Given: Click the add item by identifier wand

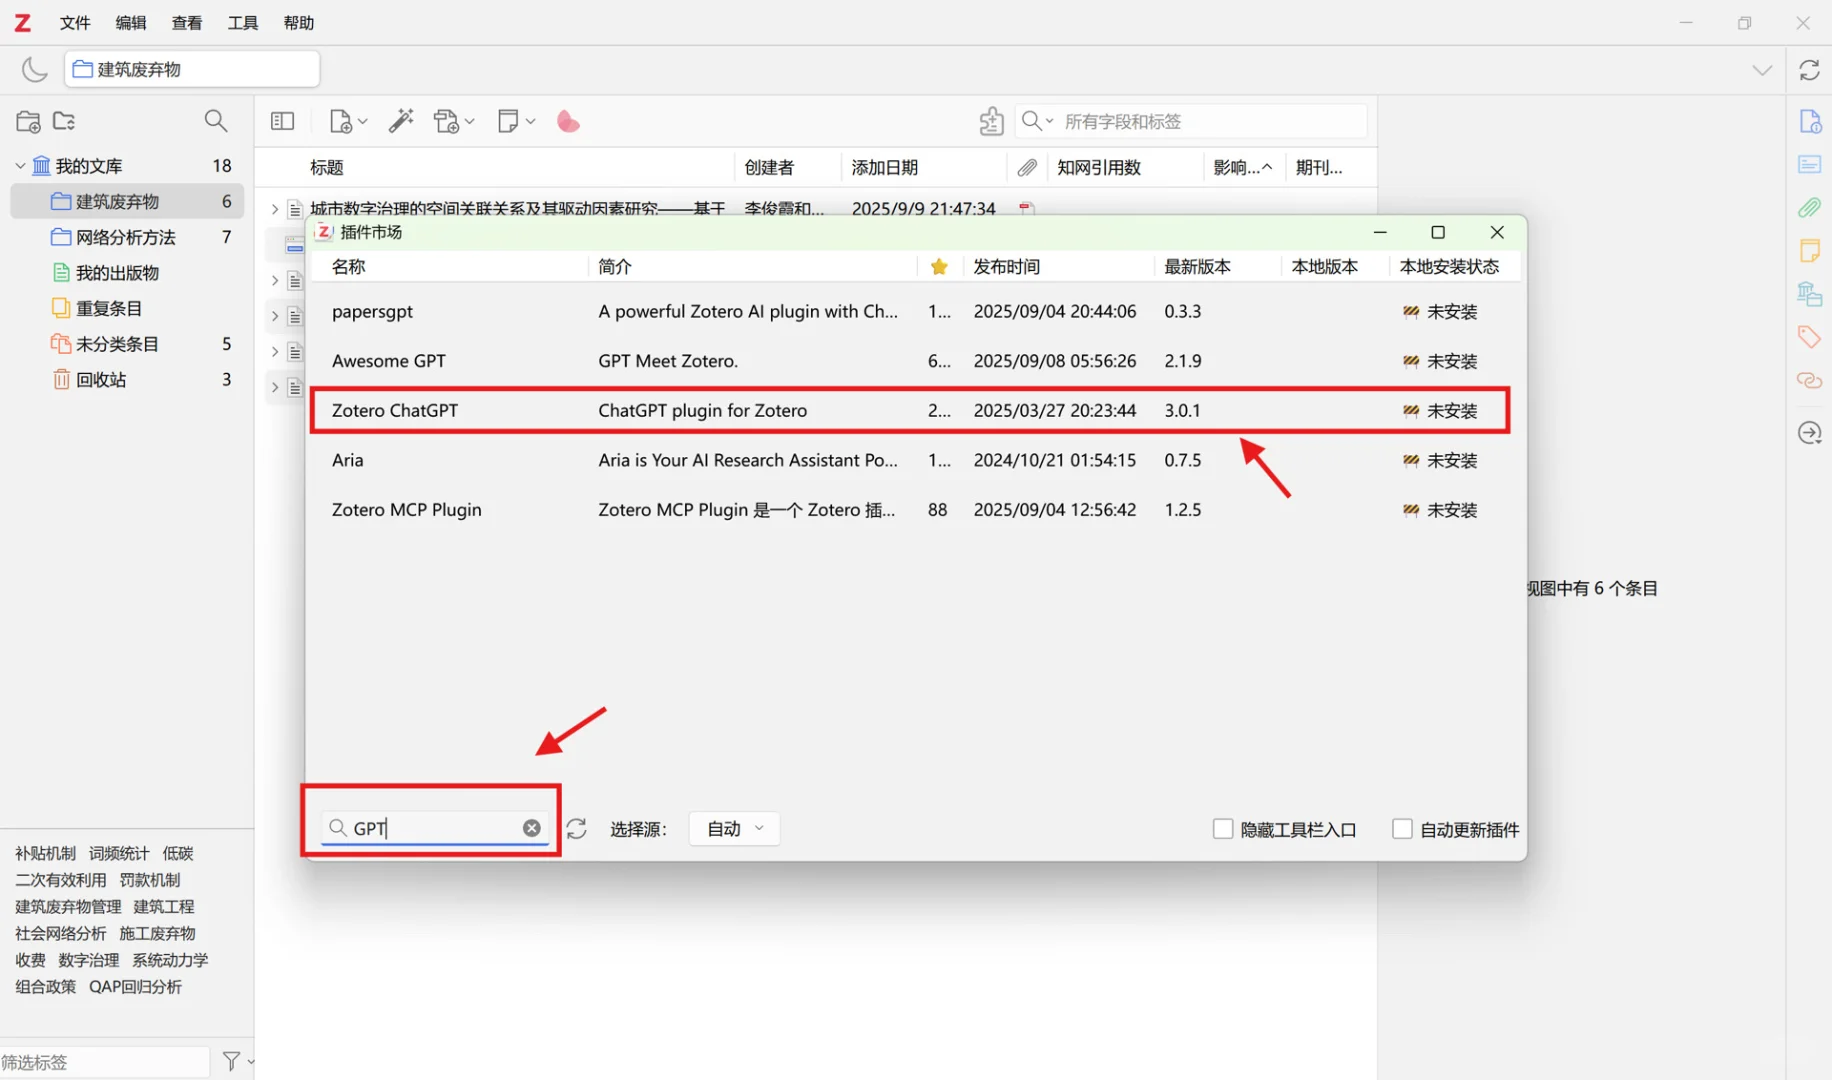Looking at the screenshot, I should (401, 121).
